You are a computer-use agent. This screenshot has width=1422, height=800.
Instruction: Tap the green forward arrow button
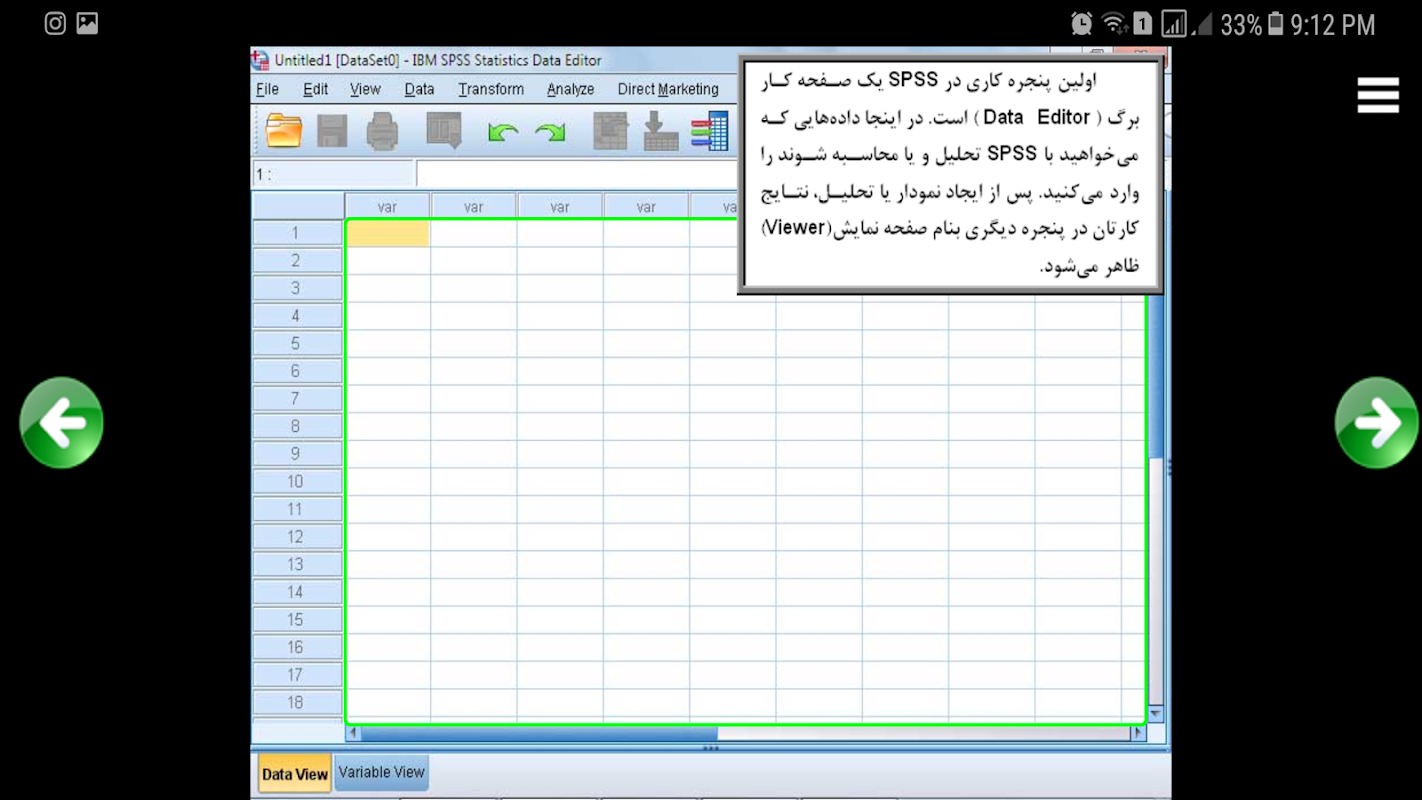[x=1377, y=423]
